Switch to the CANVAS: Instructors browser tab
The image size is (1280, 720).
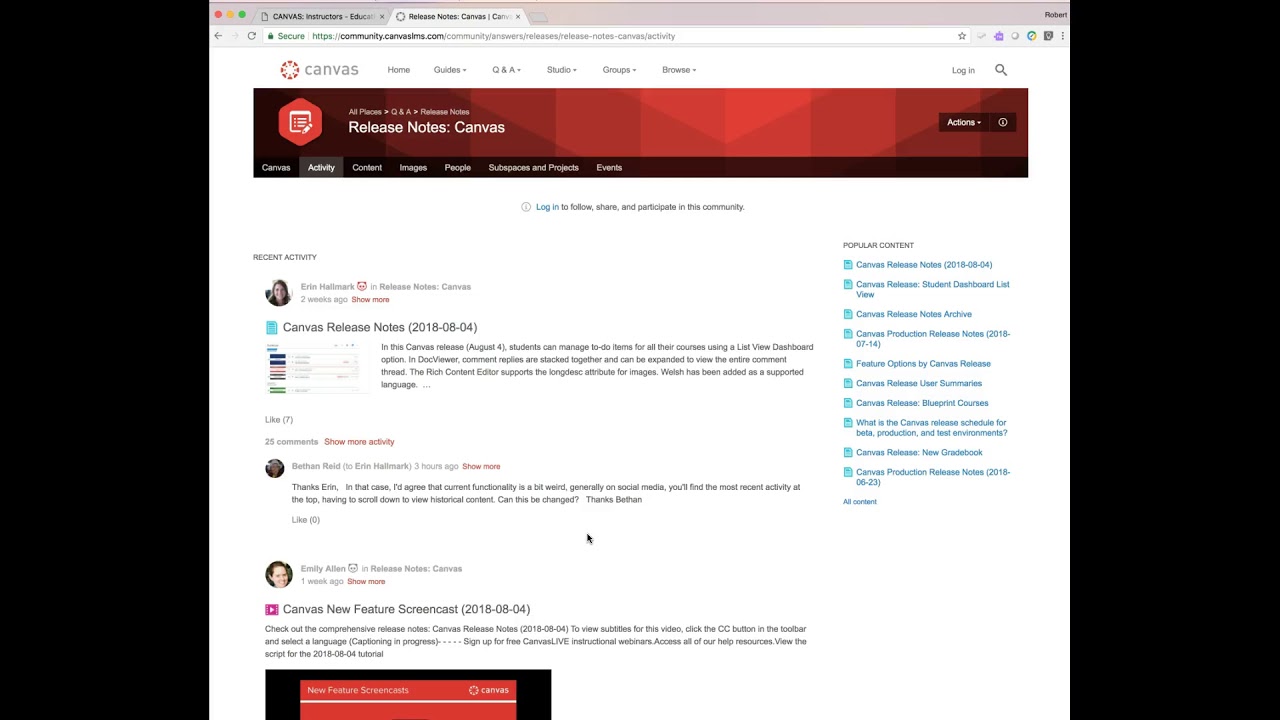click(x=322, y=16)
